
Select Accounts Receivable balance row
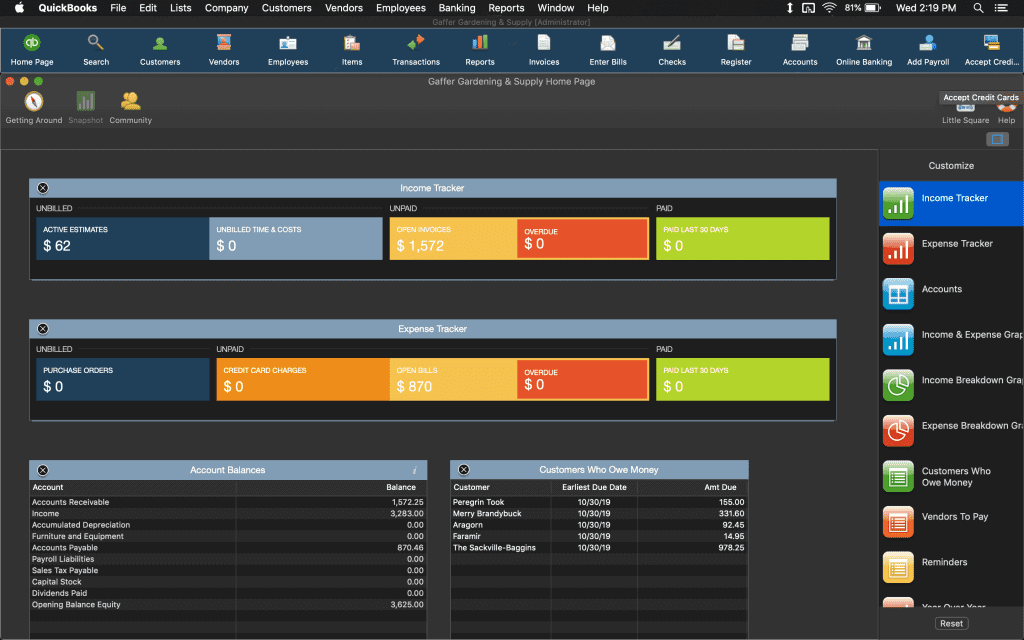point(228,502)
